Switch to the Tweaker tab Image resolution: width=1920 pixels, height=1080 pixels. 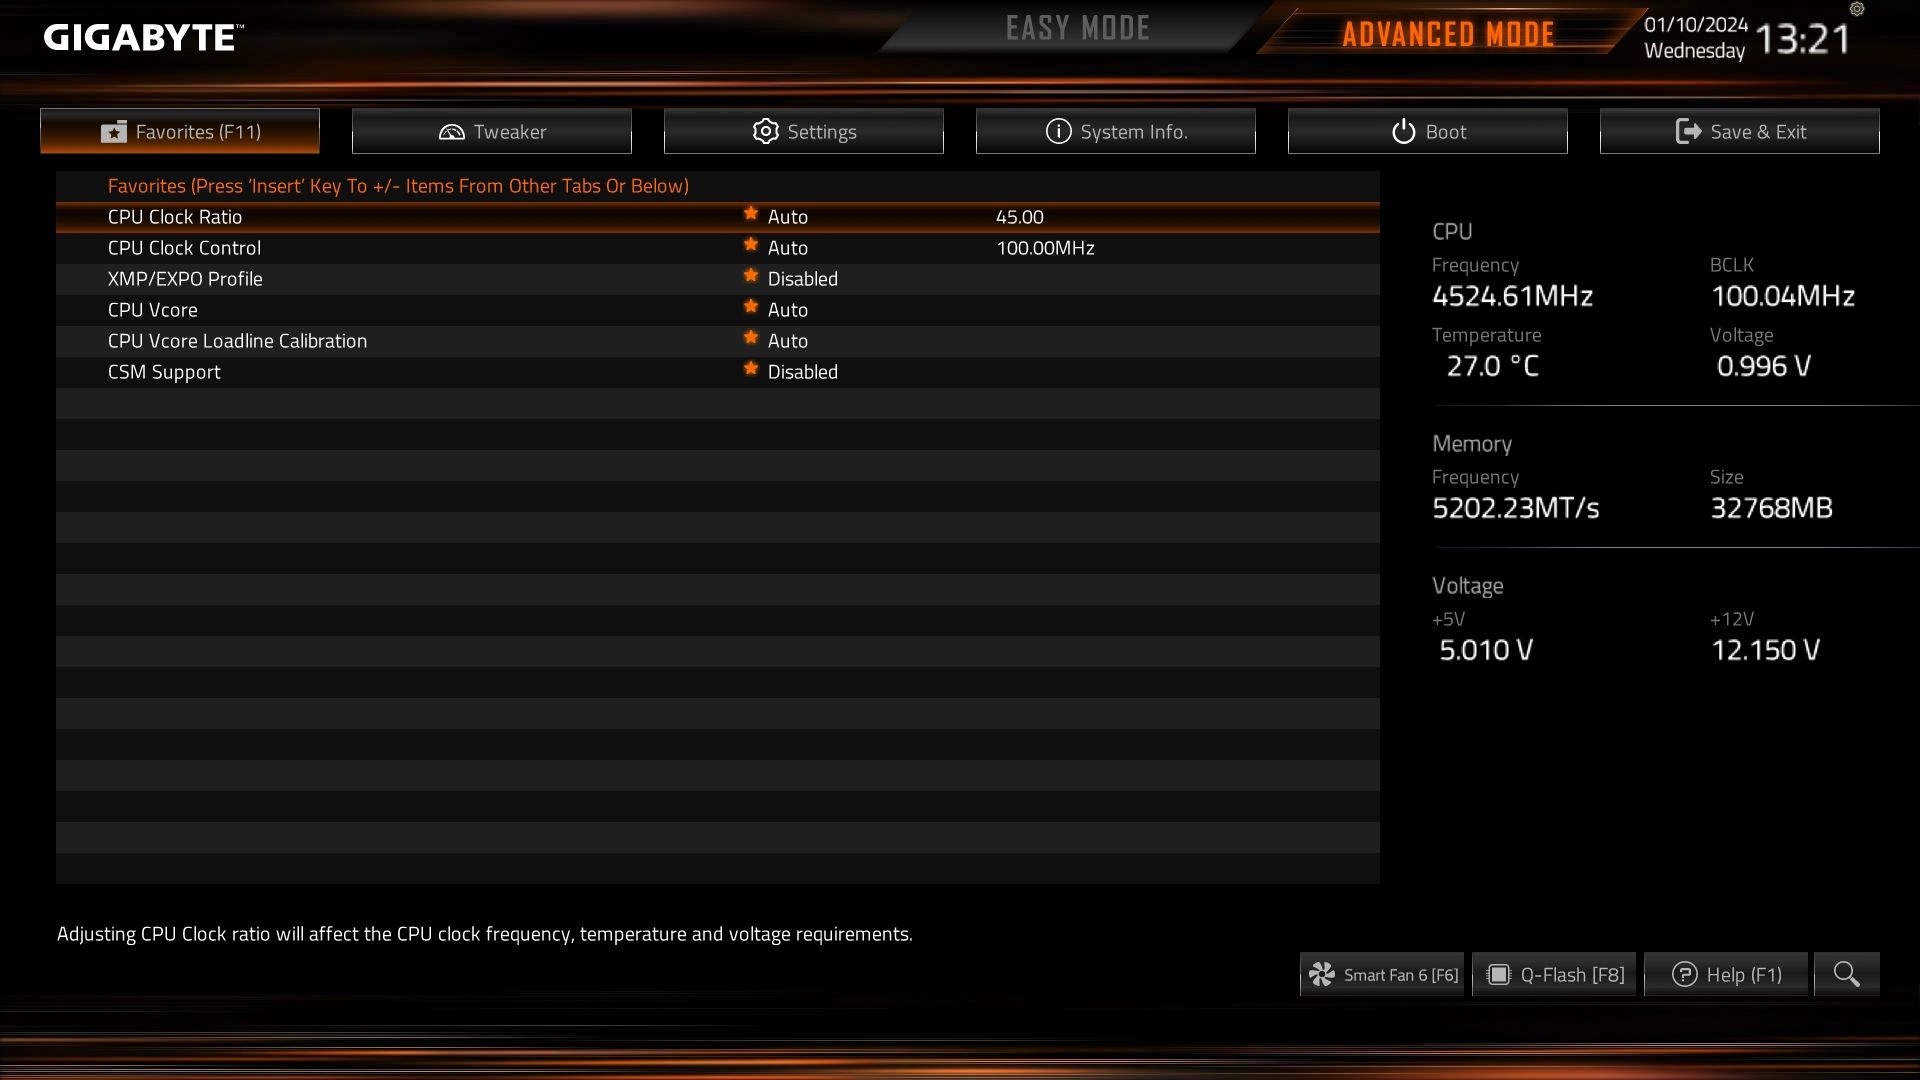pos(492,131)
